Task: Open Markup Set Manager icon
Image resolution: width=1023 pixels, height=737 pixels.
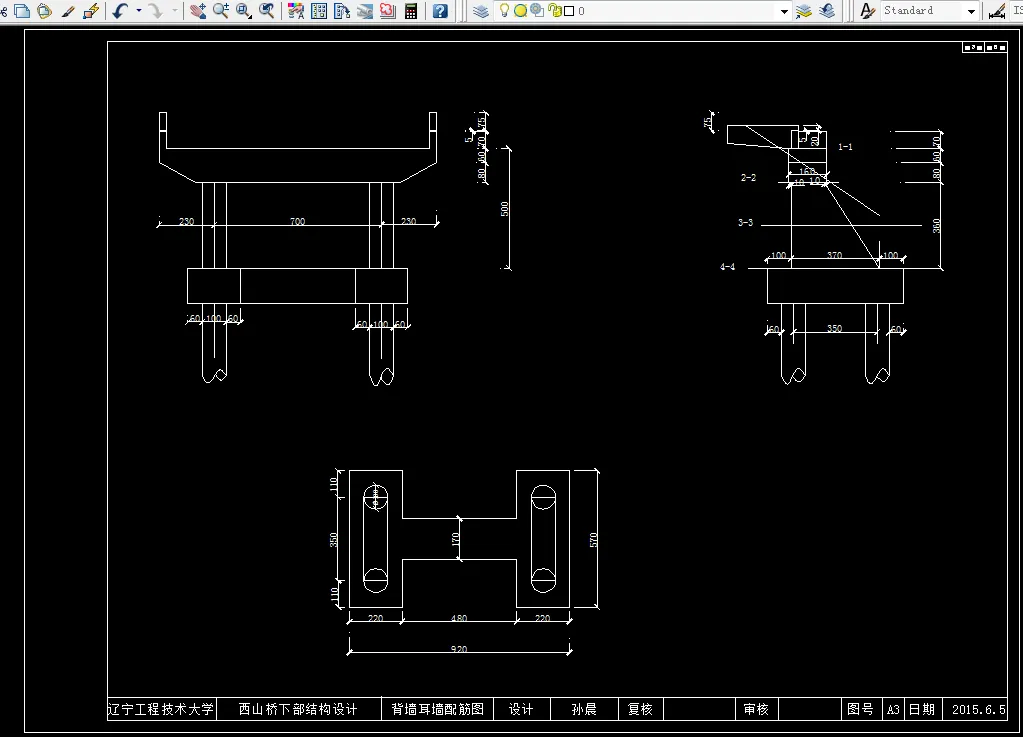Action: coord(388,10)
